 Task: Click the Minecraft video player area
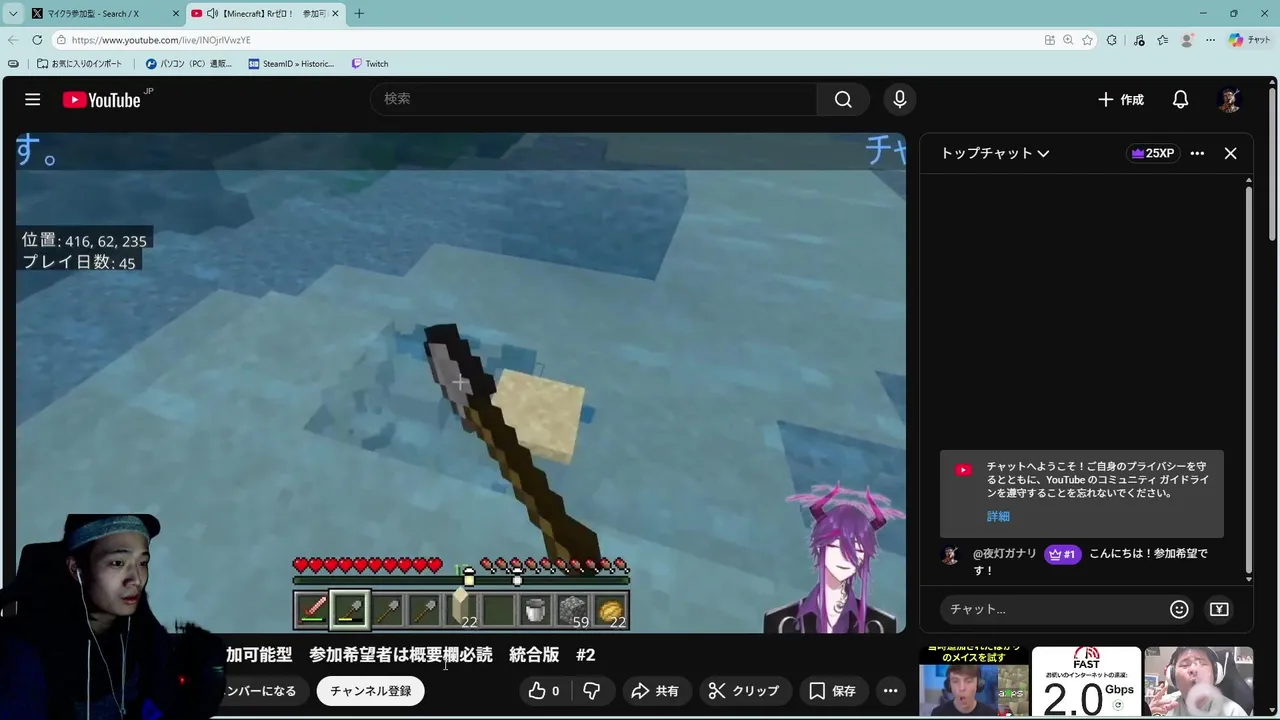click(x=460, y=383)
